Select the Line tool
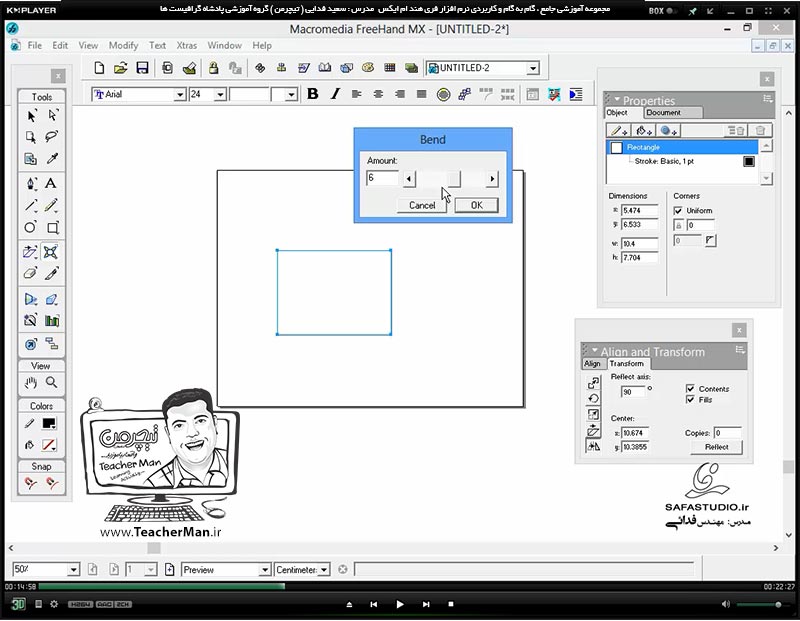Viewport: 800px width, 621px height. [x=31, y=206]
